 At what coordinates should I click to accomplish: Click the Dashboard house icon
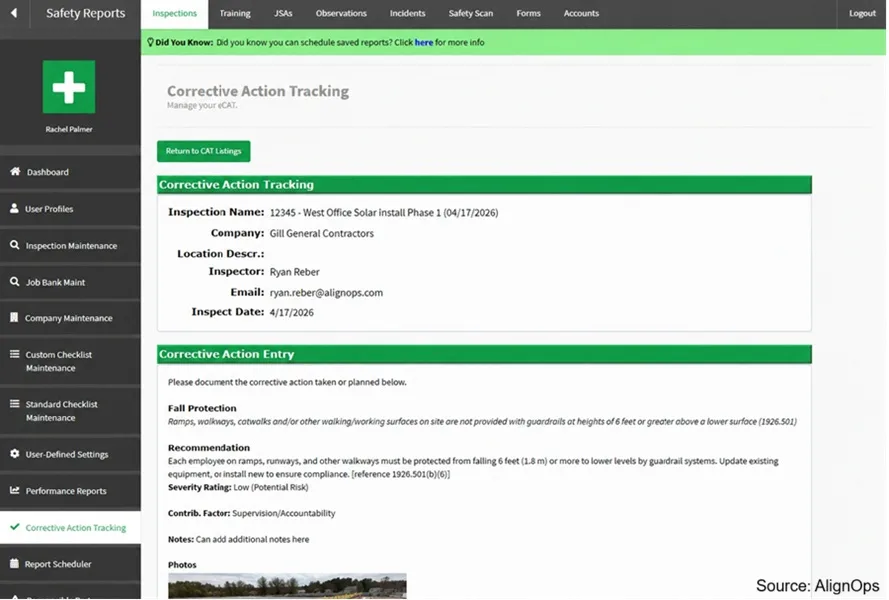(x=15, y=171)
